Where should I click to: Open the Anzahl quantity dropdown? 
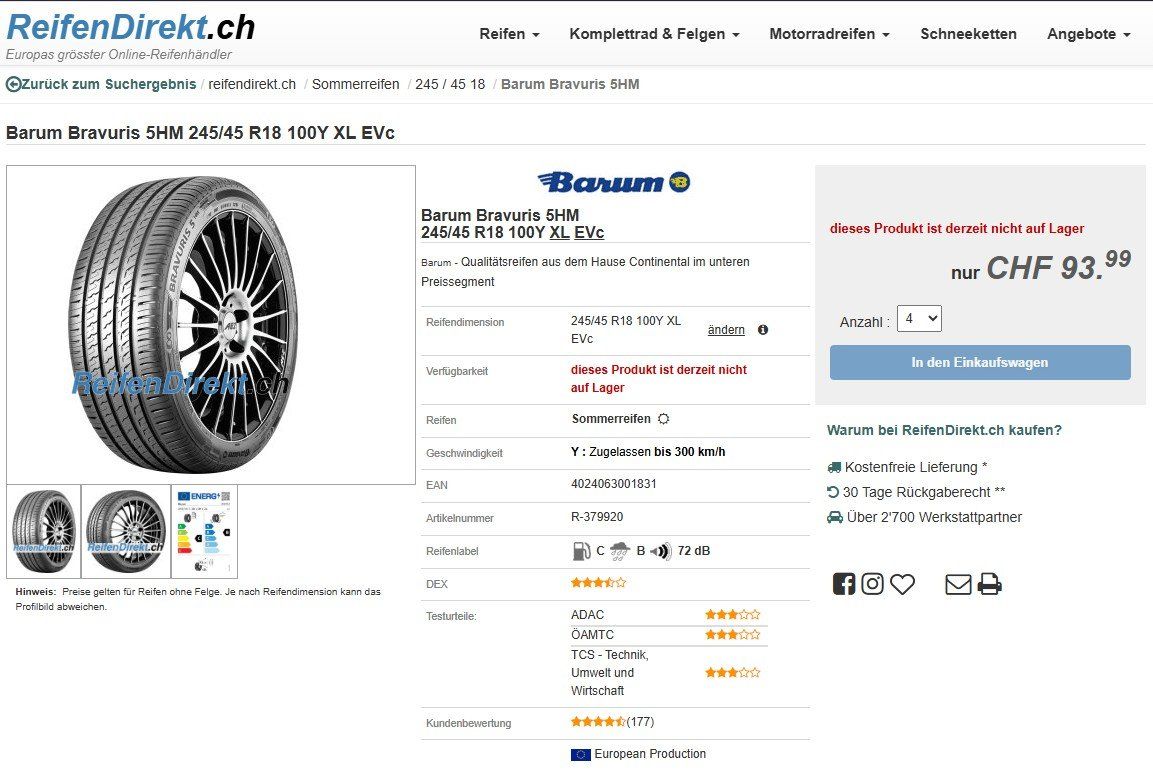pyautogui.click(x=919, y=318)
